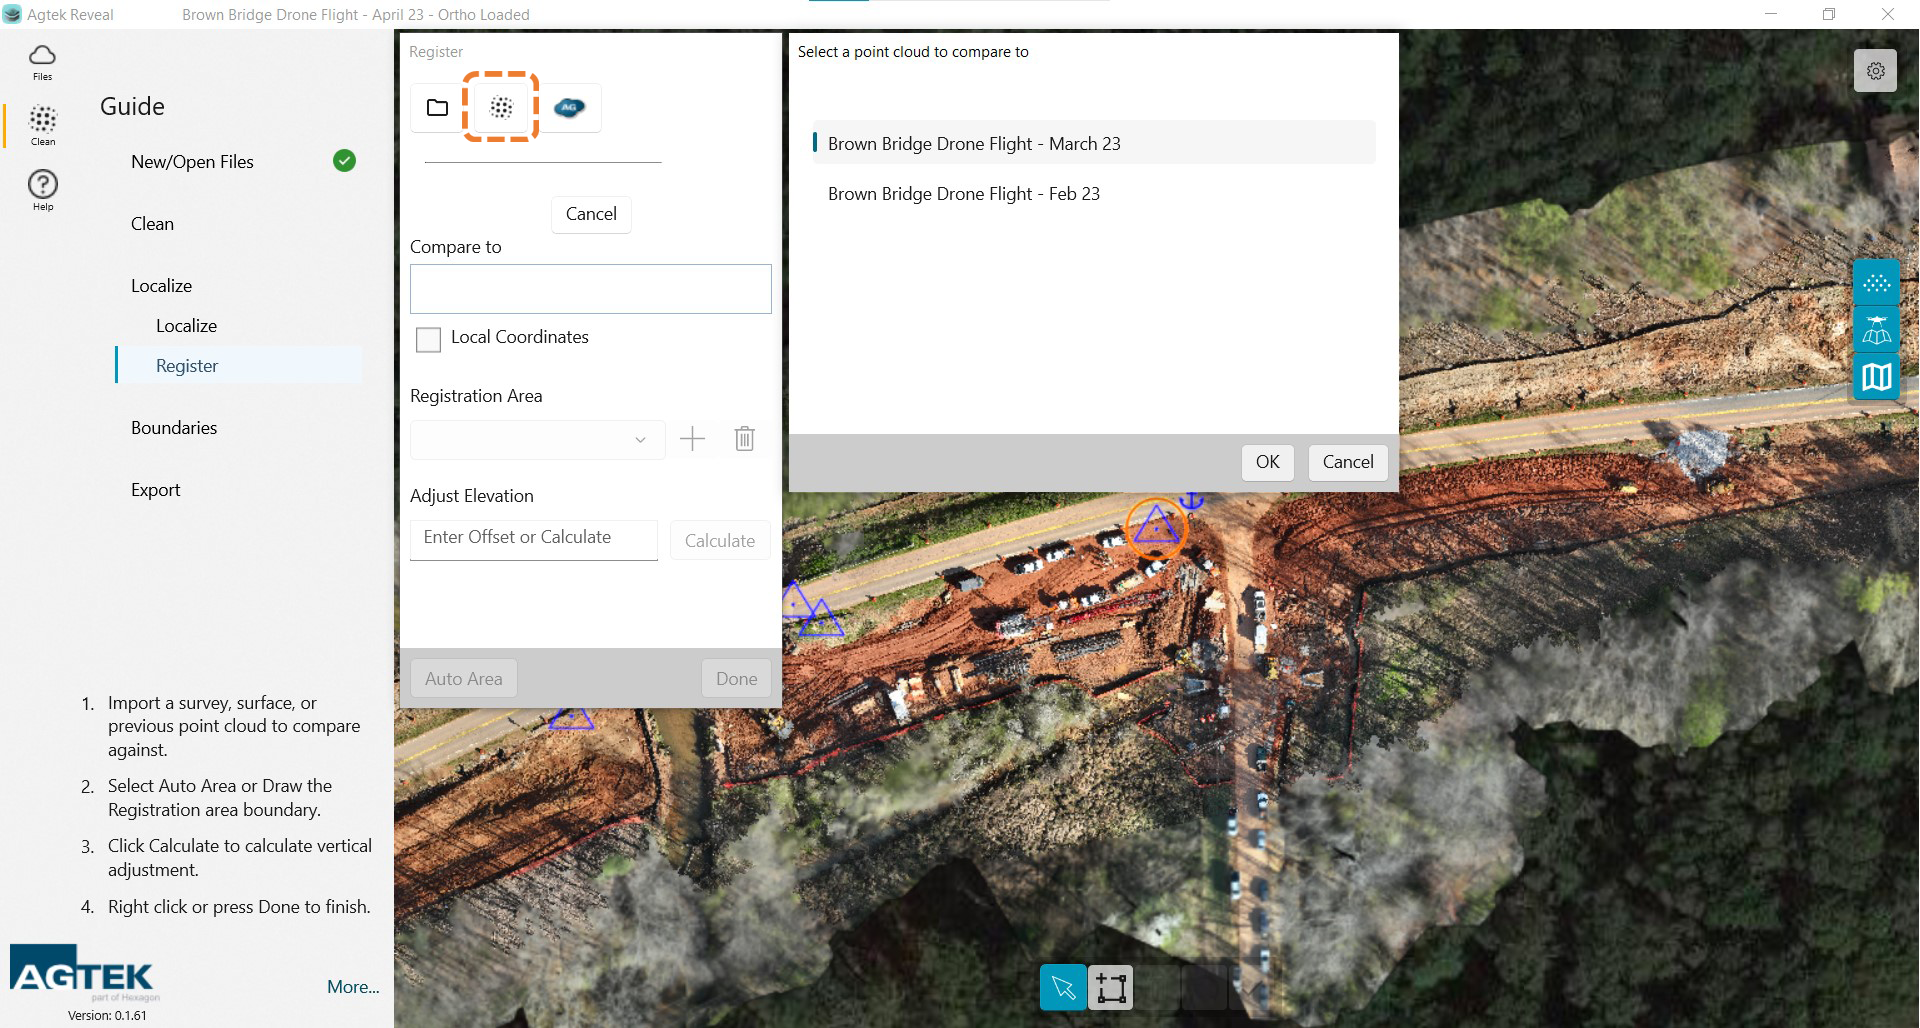Open the More... link
Viewport: 1920px width, 1028px height.
pos(353,987)
